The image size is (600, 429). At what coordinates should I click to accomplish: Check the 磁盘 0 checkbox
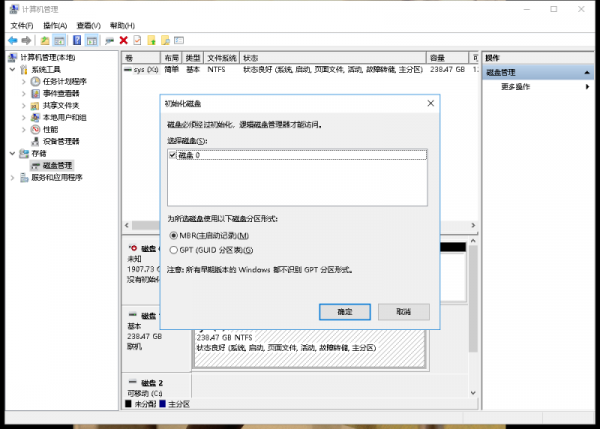[x=173, y=155]
